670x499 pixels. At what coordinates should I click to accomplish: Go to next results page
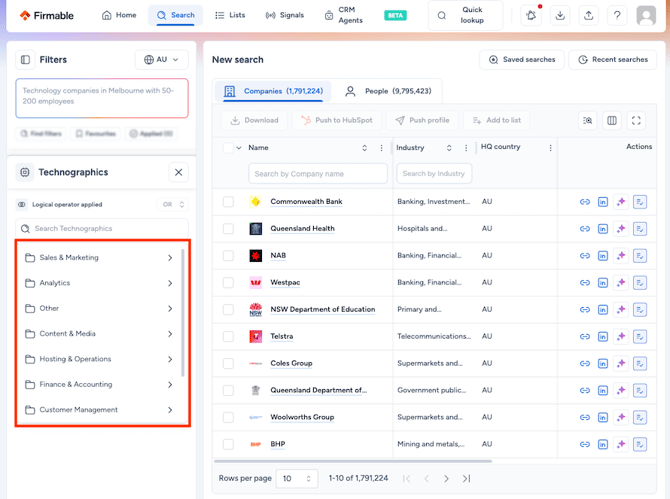446,479
